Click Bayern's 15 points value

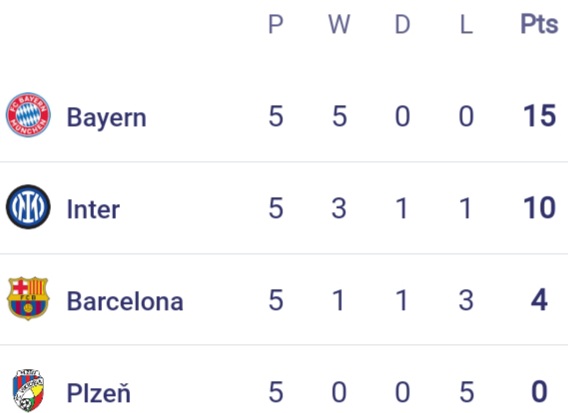point(539,116)
